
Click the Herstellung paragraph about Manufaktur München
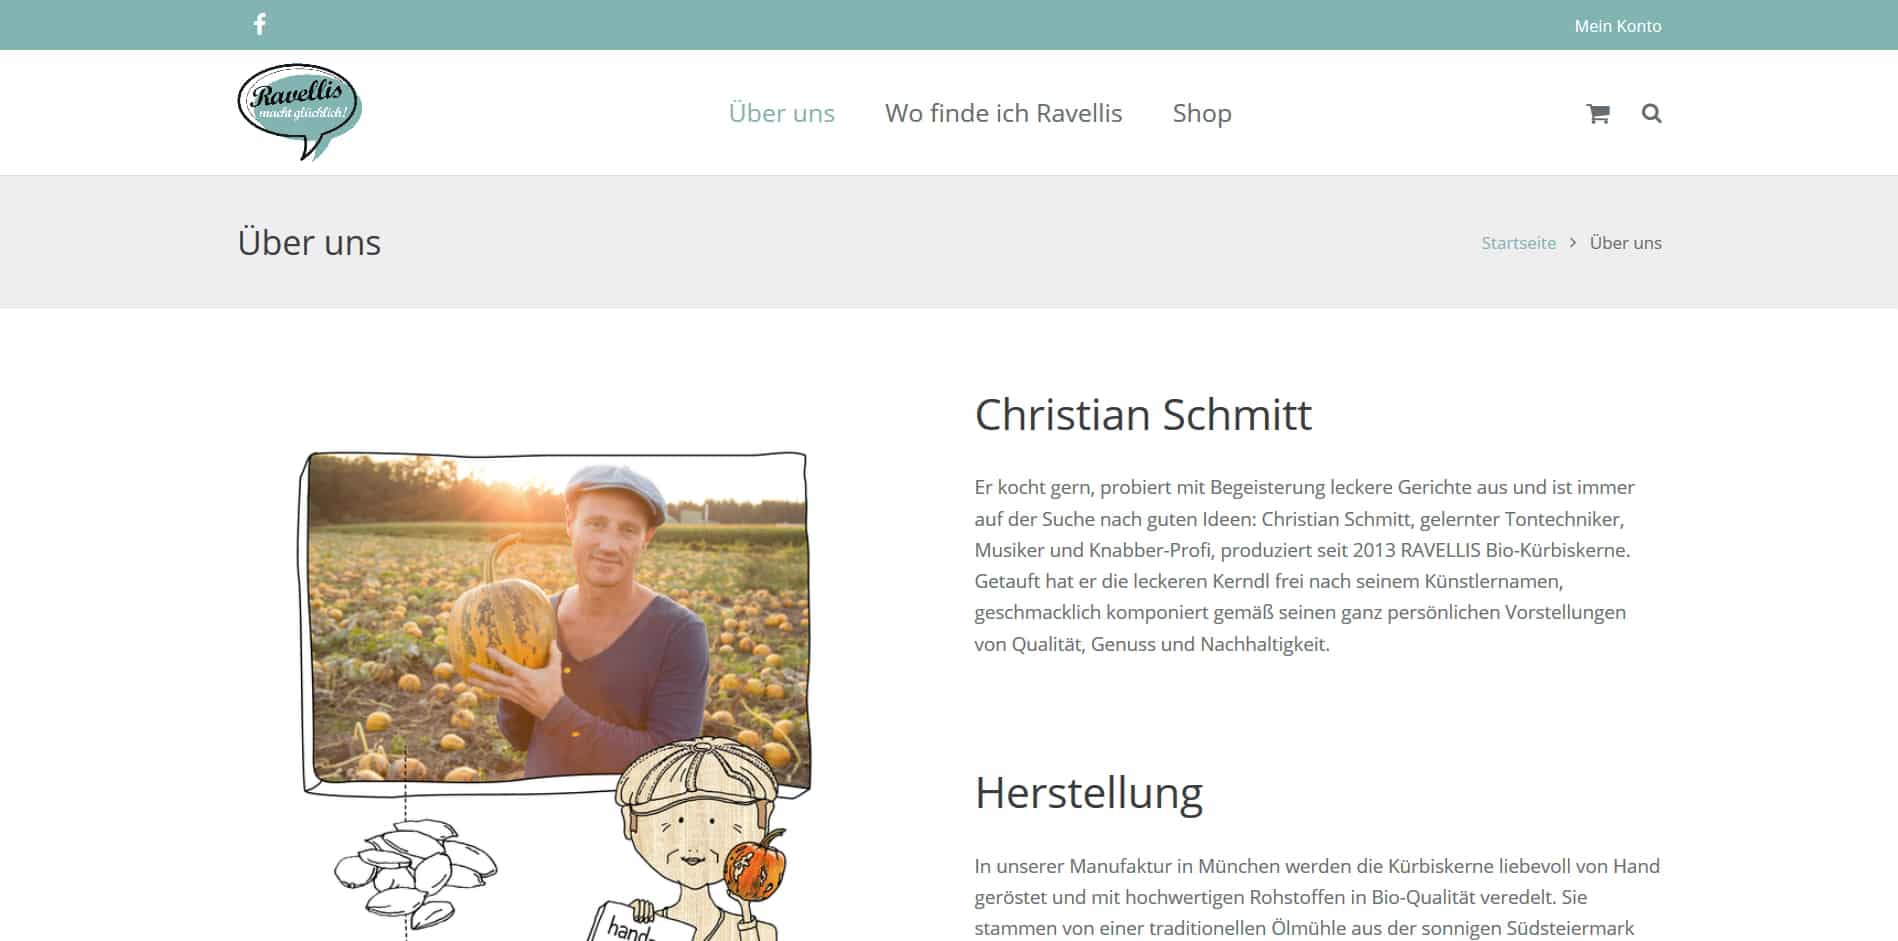point(1317,897)
